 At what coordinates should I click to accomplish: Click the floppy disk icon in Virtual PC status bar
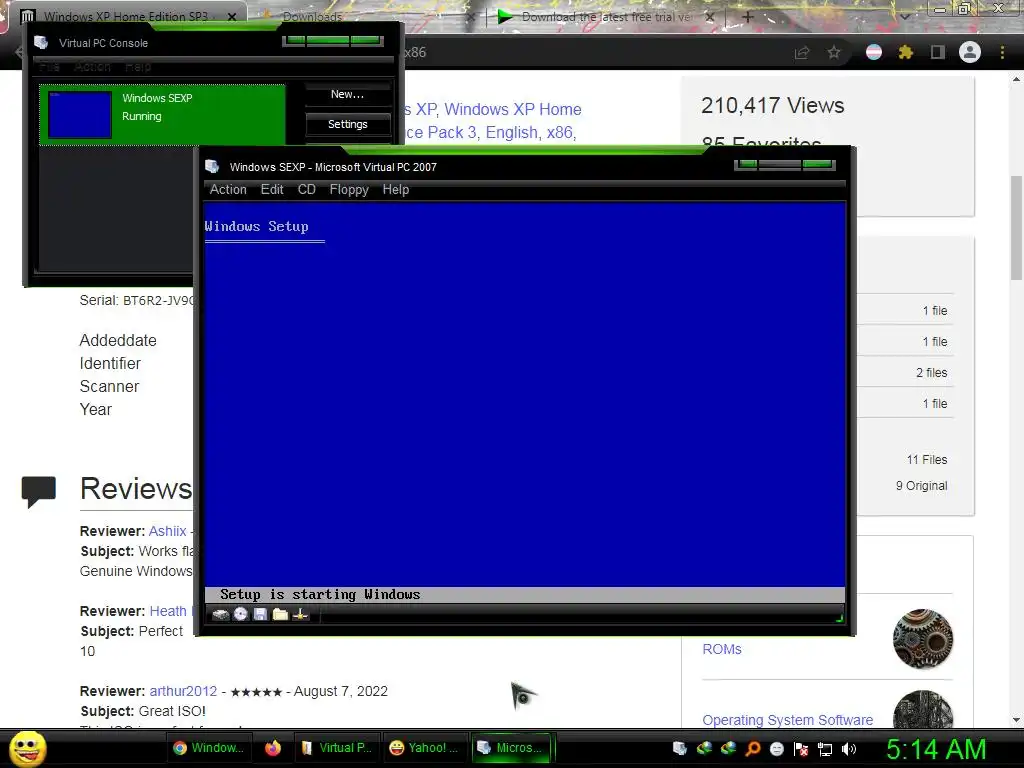point(261,615)
